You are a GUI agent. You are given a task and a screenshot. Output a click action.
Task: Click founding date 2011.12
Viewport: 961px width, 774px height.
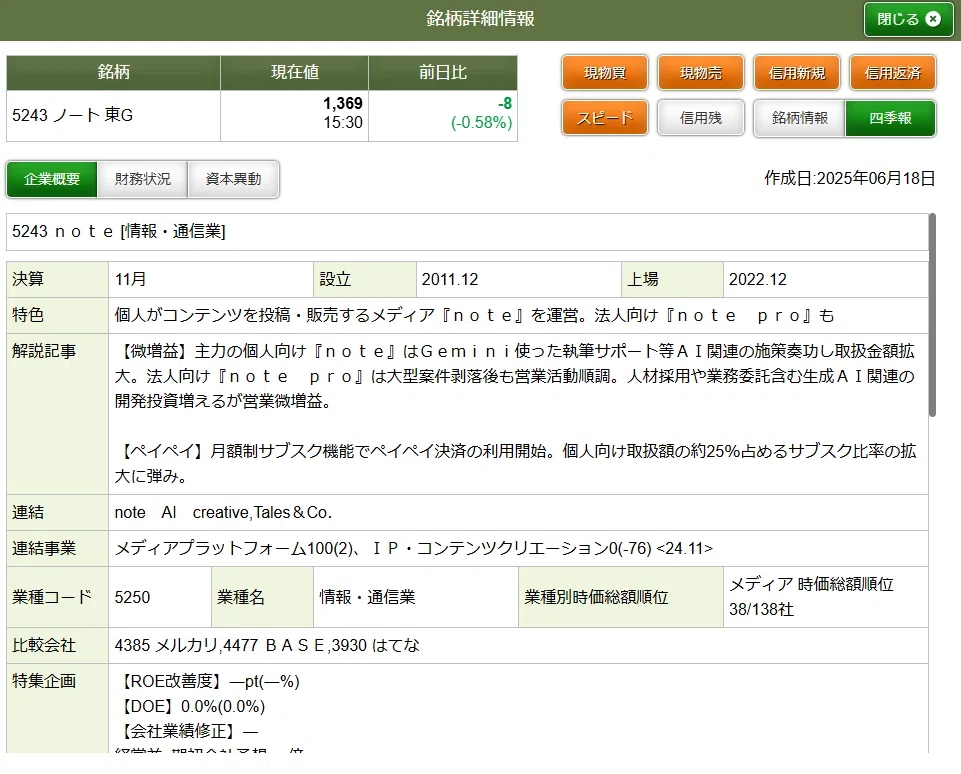[x=450, y=279]
